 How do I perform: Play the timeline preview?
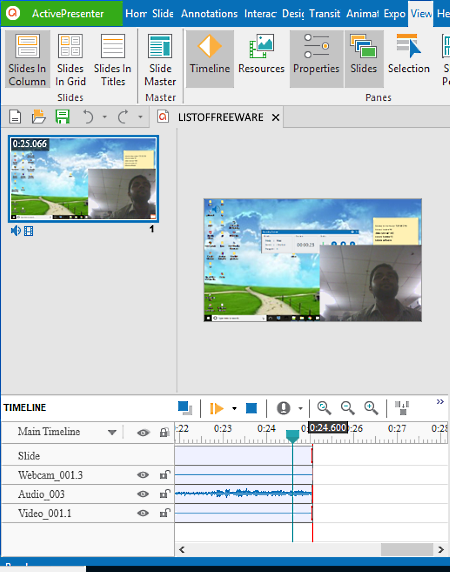coord(217,408)
